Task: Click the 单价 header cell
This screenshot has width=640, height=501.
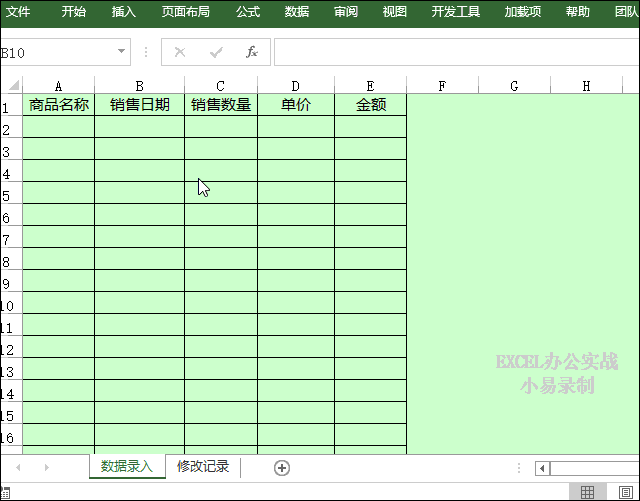Action: click(x=296, y=105)
